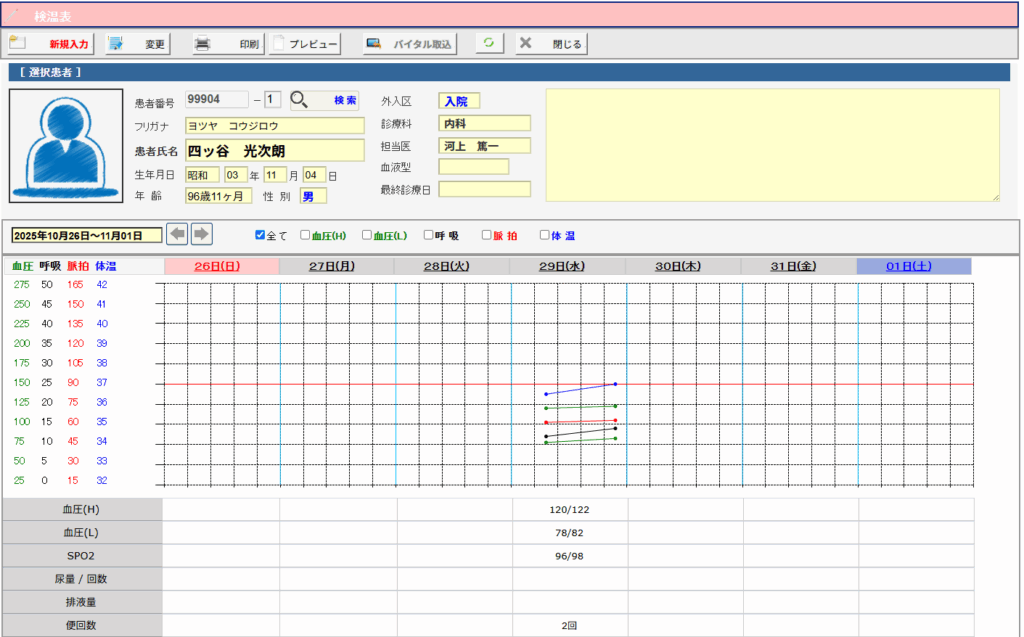Enable the 血圧(L) checkbox
The image size is (1024, 637).
[x=367, y=236]
